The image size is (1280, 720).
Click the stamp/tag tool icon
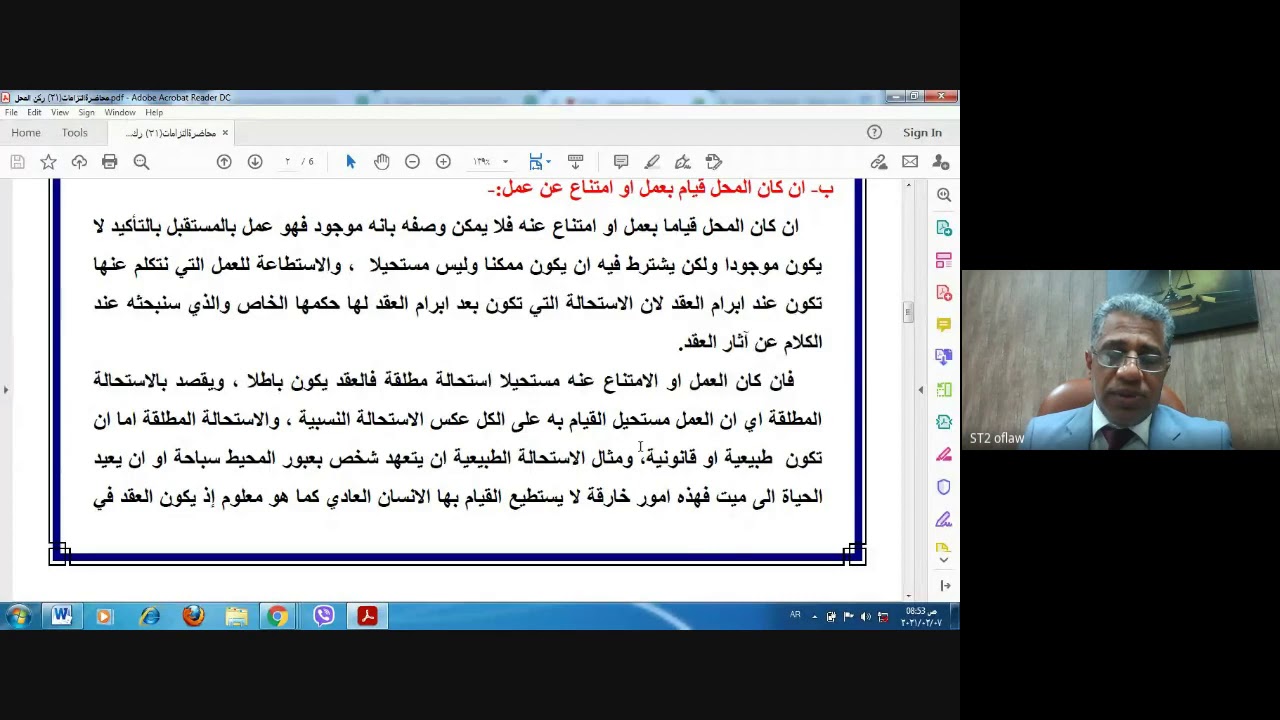point(714,162)
